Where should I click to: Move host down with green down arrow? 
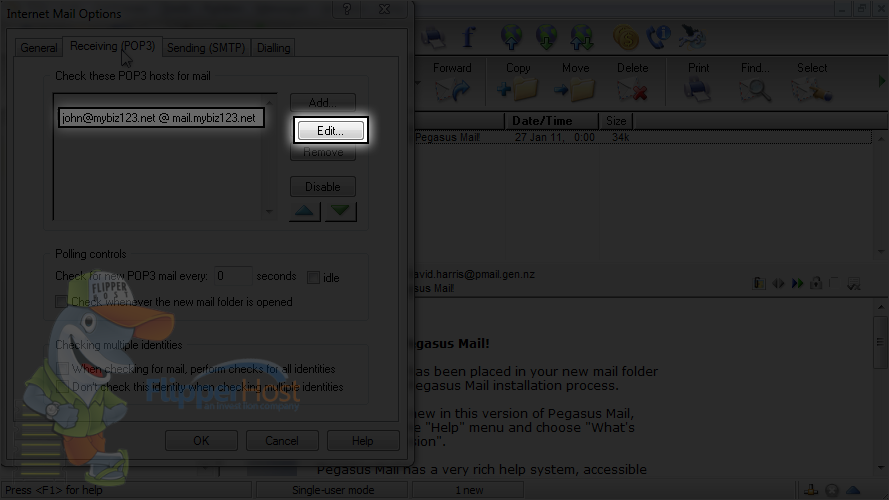coord(340,211)
